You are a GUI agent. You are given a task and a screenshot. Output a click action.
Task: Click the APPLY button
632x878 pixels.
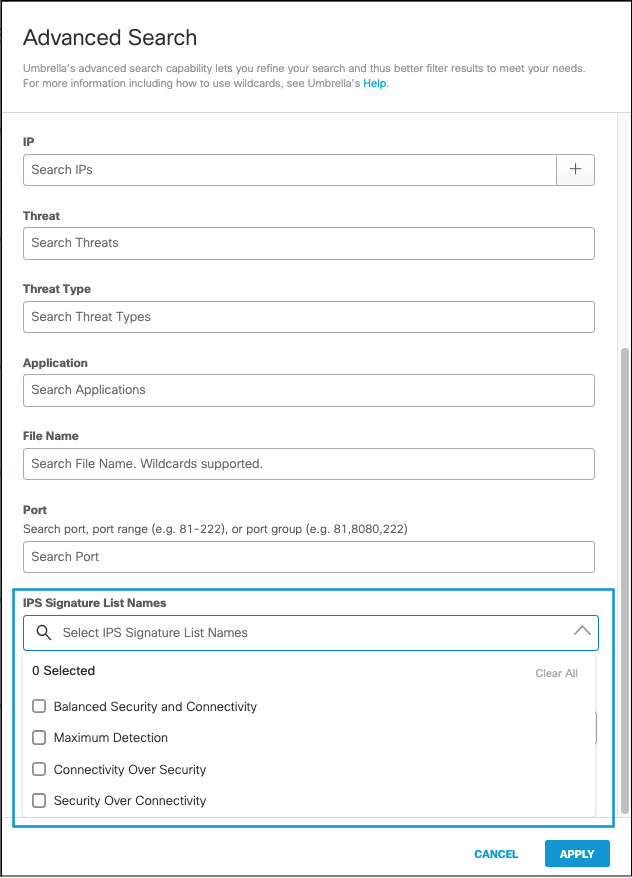pyautogui.click(x=577, y=853)
